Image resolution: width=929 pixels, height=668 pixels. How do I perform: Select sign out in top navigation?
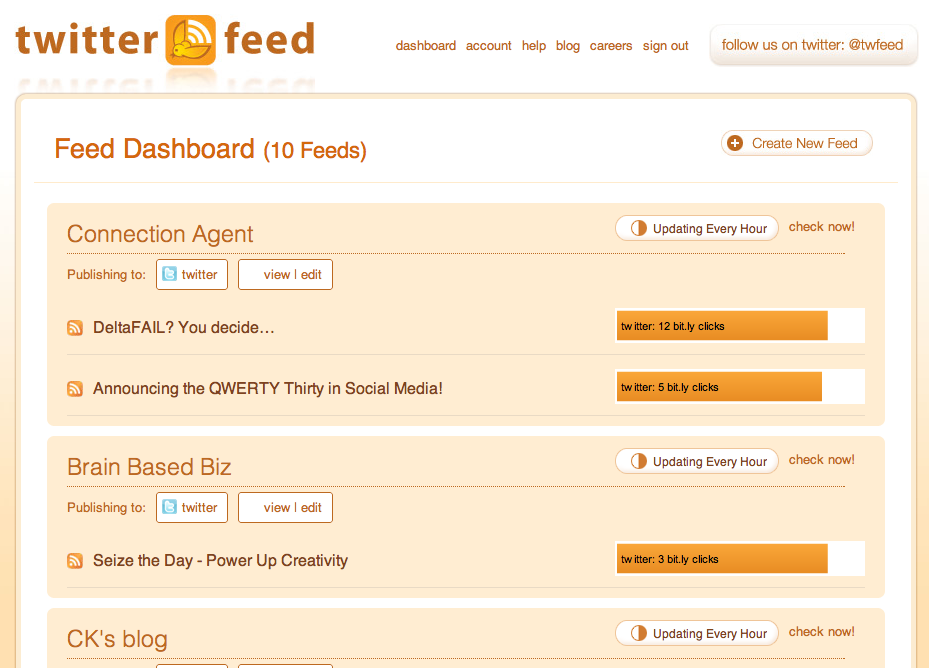tap(665, 46)
